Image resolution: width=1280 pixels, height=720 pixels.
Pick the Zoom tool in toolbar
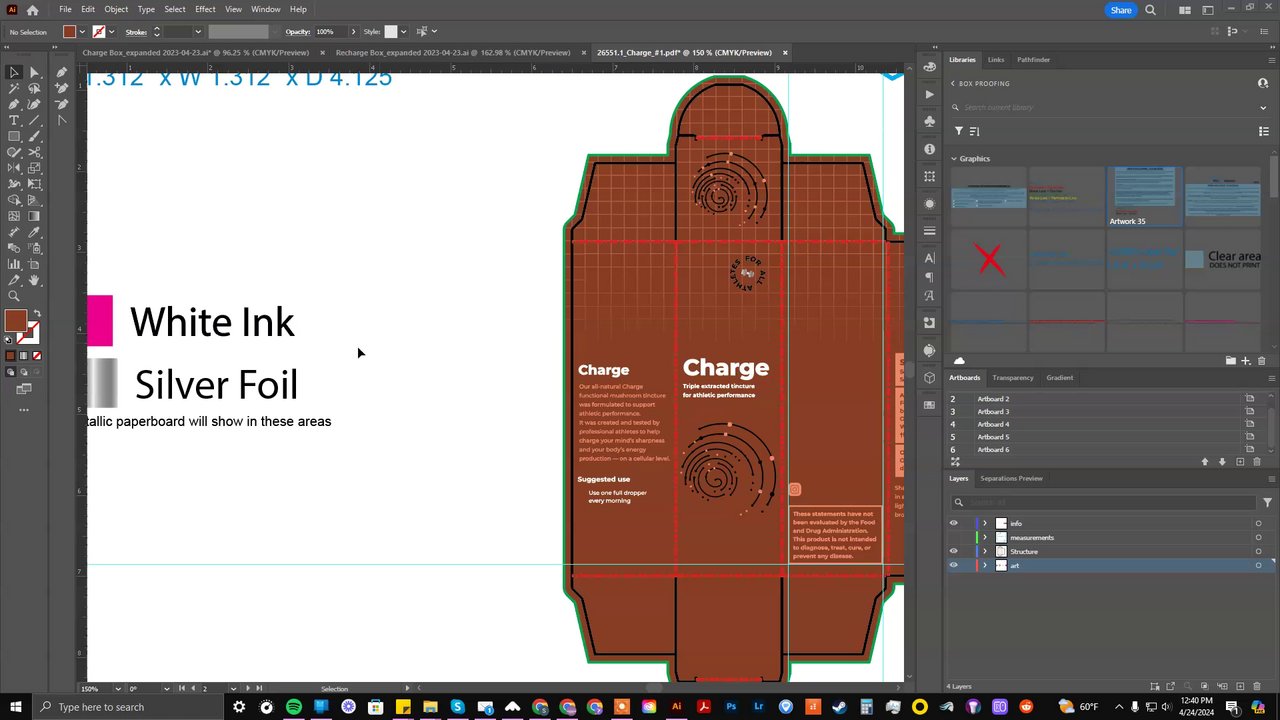(x=14, y=297)
